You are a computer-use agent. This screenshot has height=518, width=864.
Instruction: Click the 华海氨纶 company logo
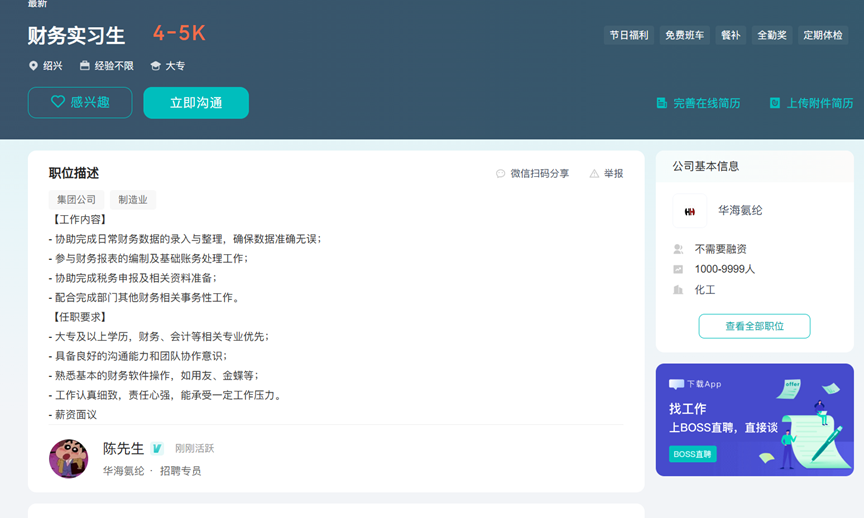690,211
